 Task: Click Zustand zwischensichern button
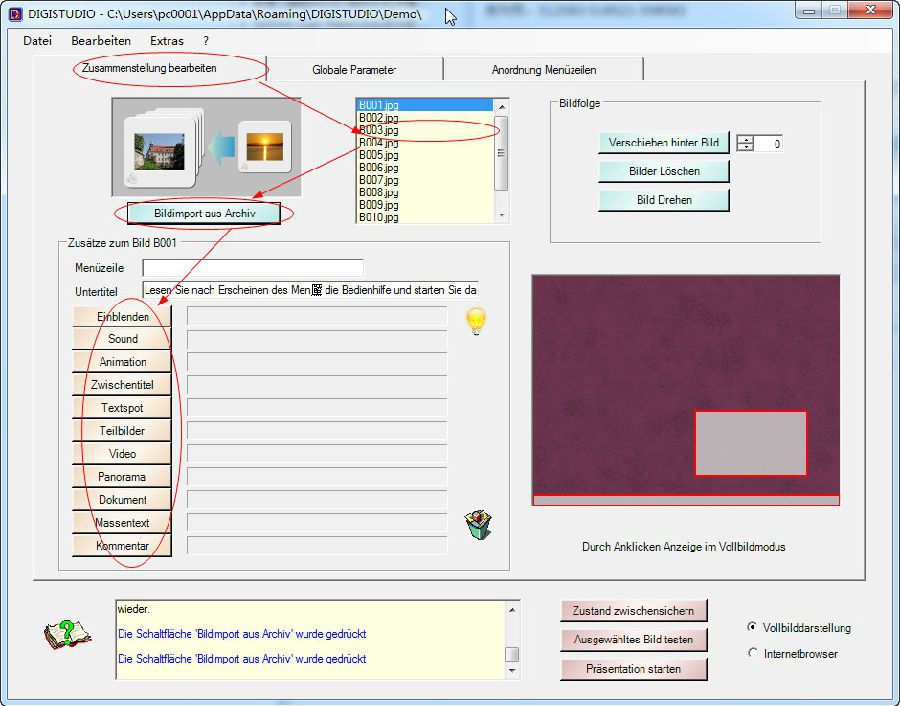(634, 611)
